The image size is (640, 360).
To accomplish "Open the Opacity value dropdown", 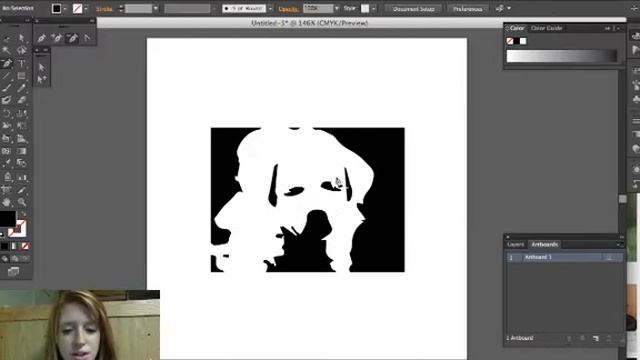I will tap(337, 9).
